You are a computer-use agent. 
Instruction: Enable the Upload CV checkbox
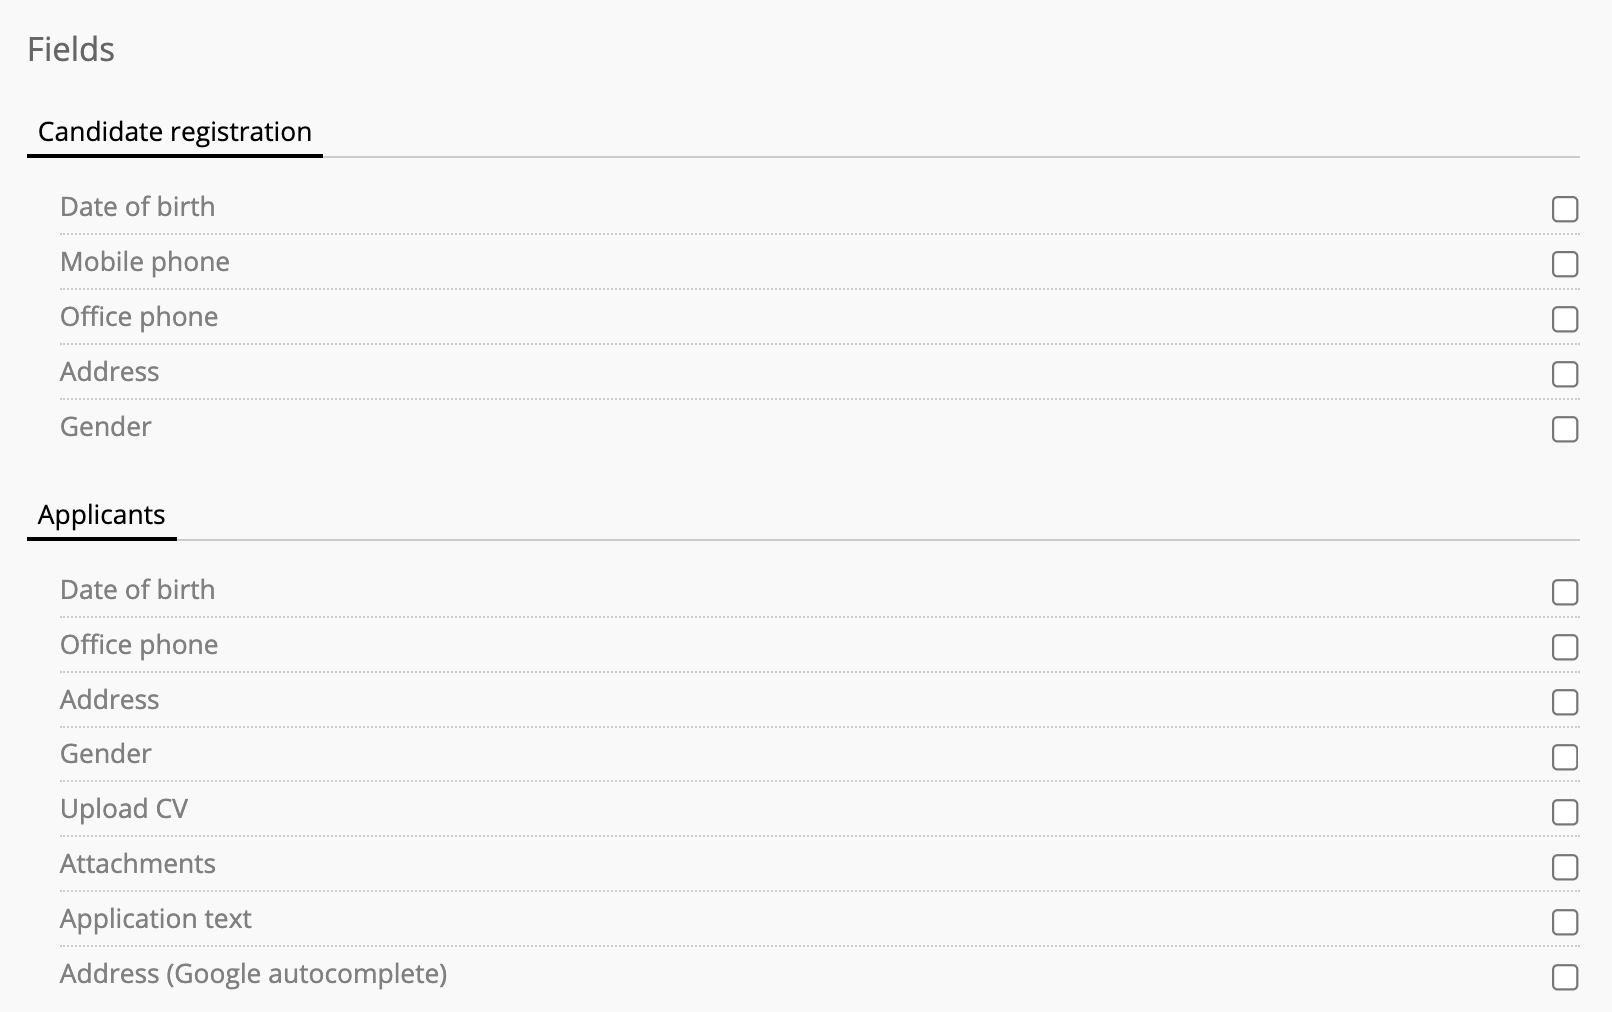coord(1565,812)
